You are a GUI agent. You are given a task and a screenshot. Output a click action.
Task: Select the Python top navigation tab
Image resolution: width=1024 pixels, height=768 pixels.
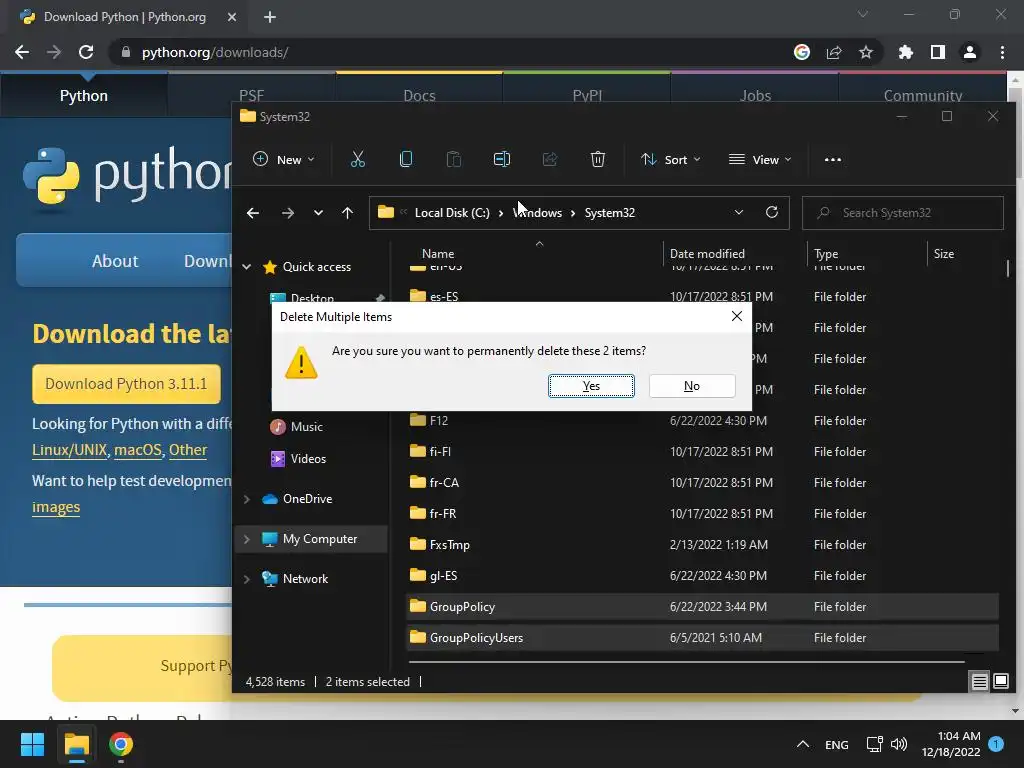point(84,95)
